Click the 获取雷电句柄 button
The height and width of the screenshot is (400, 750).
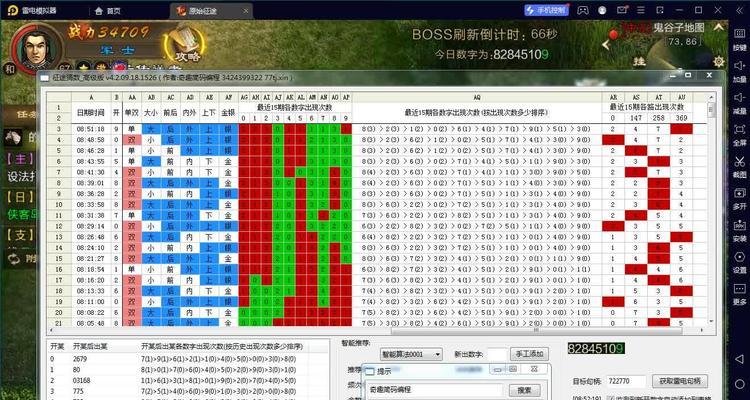(x=680, y=381)
